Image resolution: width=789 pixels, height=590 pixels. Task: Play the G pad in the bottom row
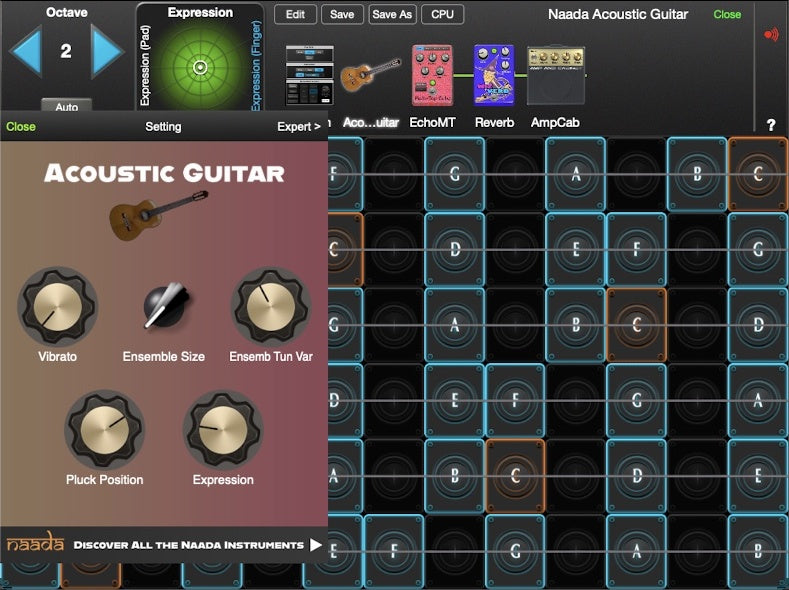coord(515,551)
